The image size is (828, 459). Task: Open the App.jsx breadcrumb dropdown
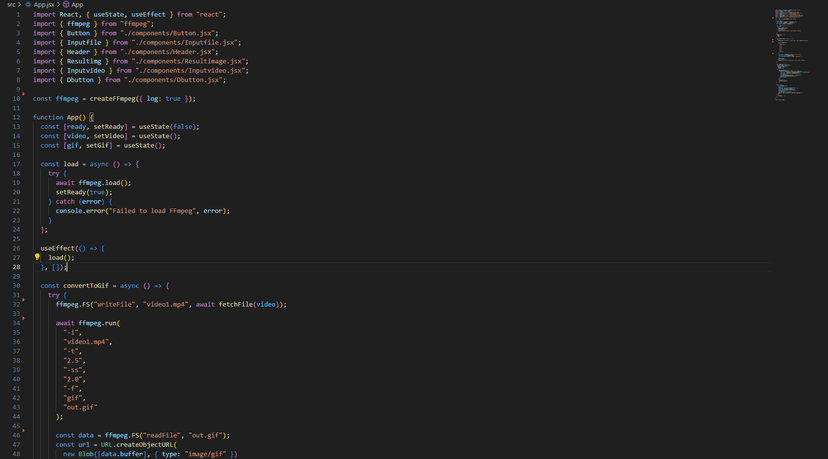pyautogui.click(x=44, y=5)
